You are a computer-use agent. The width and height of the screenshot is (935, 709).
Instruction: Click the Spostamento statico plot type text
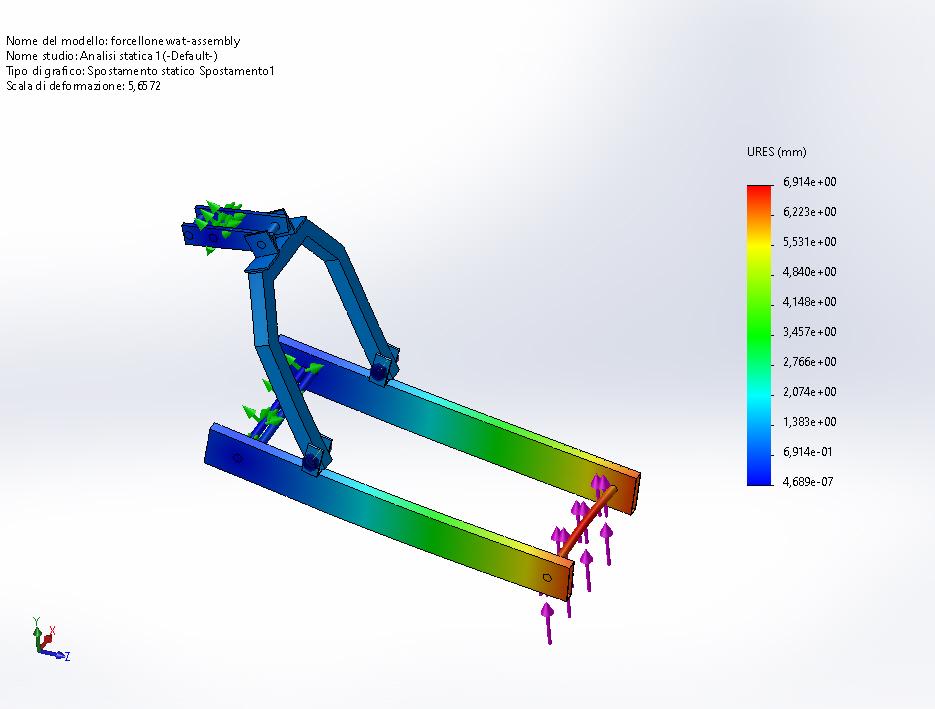[x=140, y=71]
